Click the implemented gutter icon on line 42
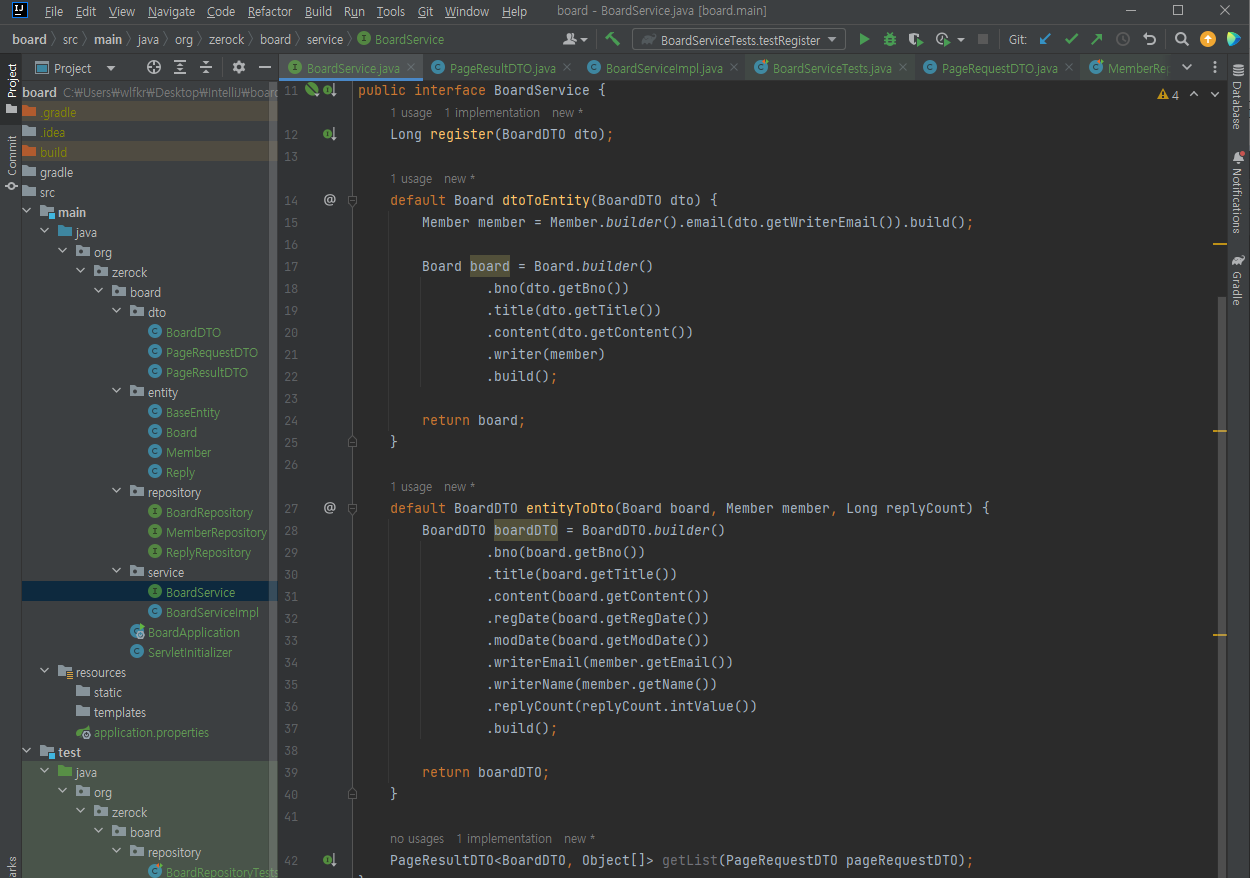This screenshot has width=1250, height=878. 328,860
